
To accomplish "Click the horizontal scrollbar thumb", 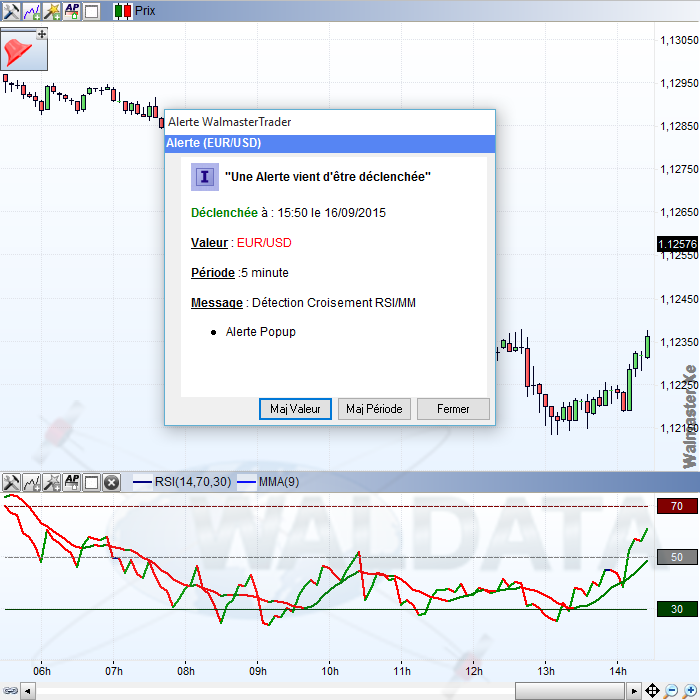I will tap(572, 691).
